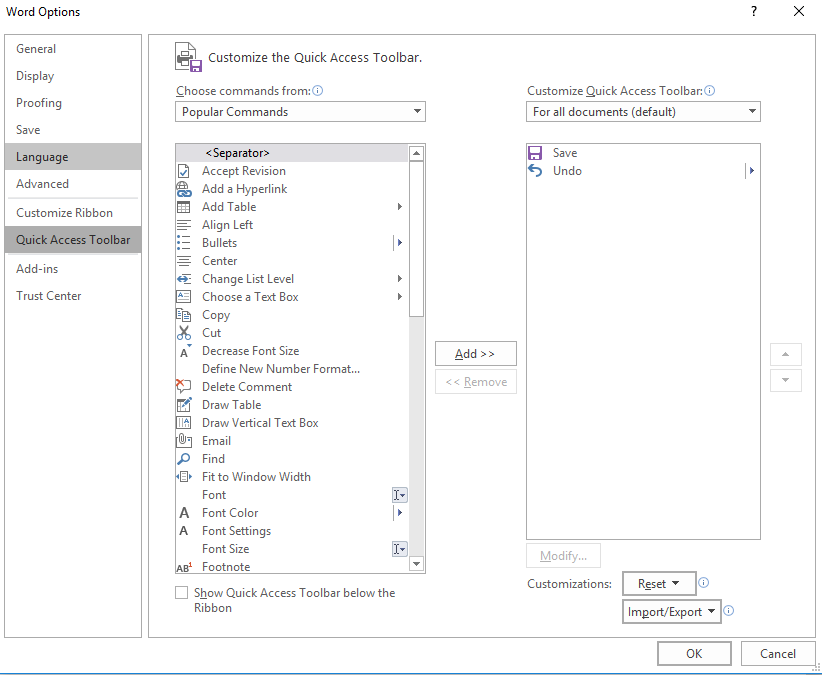This screenshot has height=675, width=822.
Task: Select Define New Number Format... entry
Action: point(292,369)
